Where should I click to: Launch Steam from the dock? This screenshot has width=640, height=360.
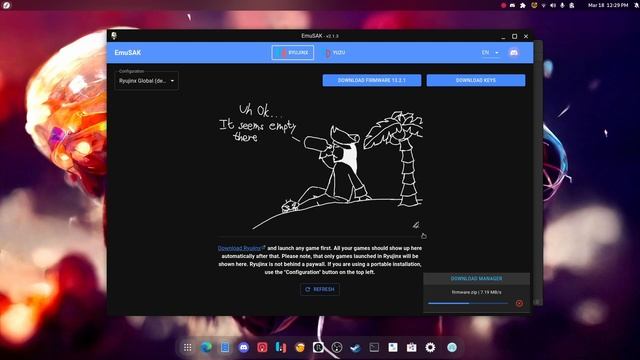(x=356, y=347)
